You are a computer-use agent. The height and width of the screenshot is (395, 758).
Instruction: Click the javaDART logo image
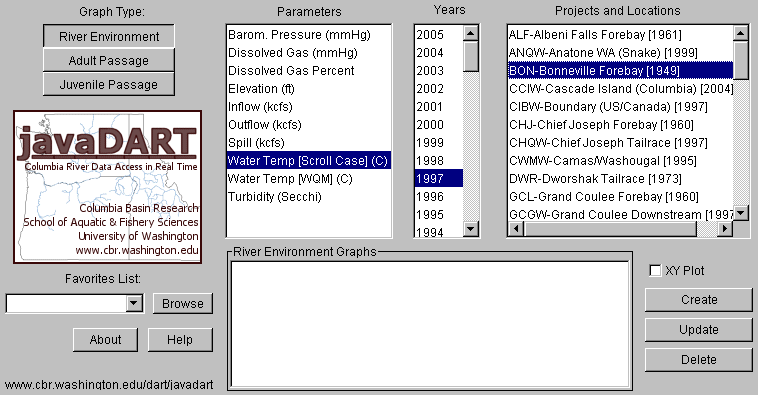(107, 187)
